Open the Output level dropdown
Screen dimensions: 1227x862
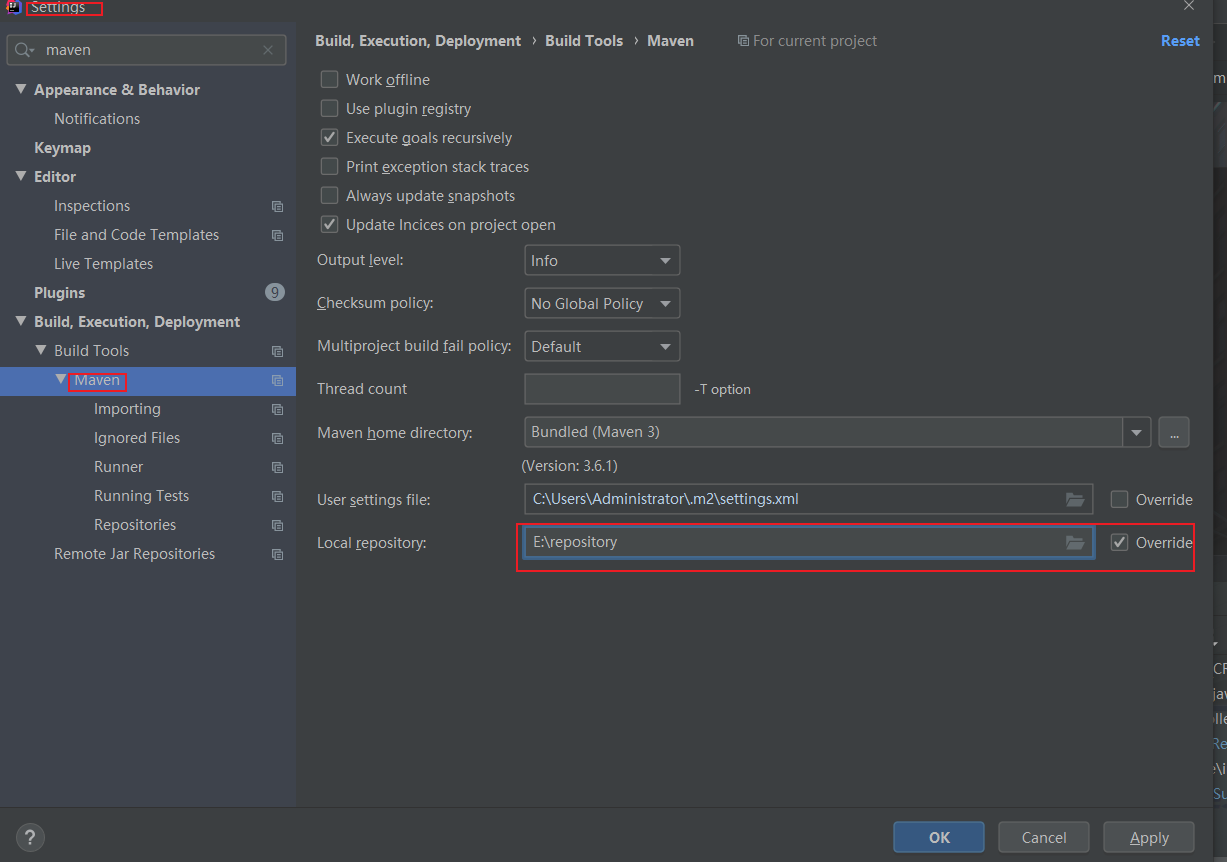[602, 260]
